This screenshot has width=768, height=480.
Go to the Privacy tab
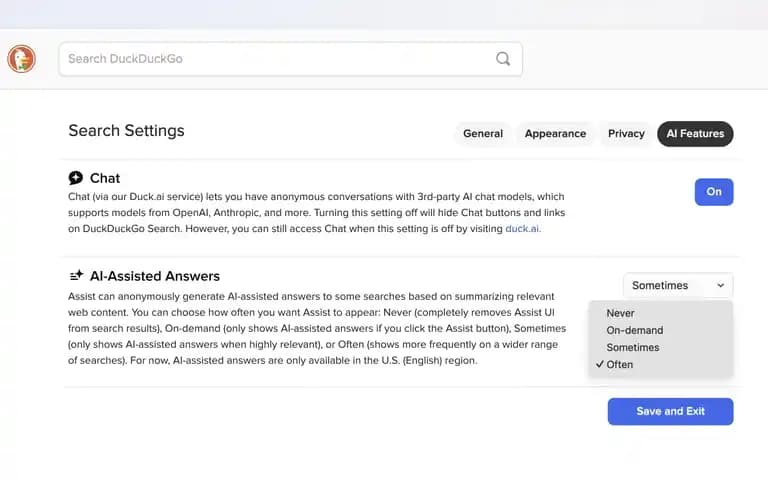tap(626, 134)
